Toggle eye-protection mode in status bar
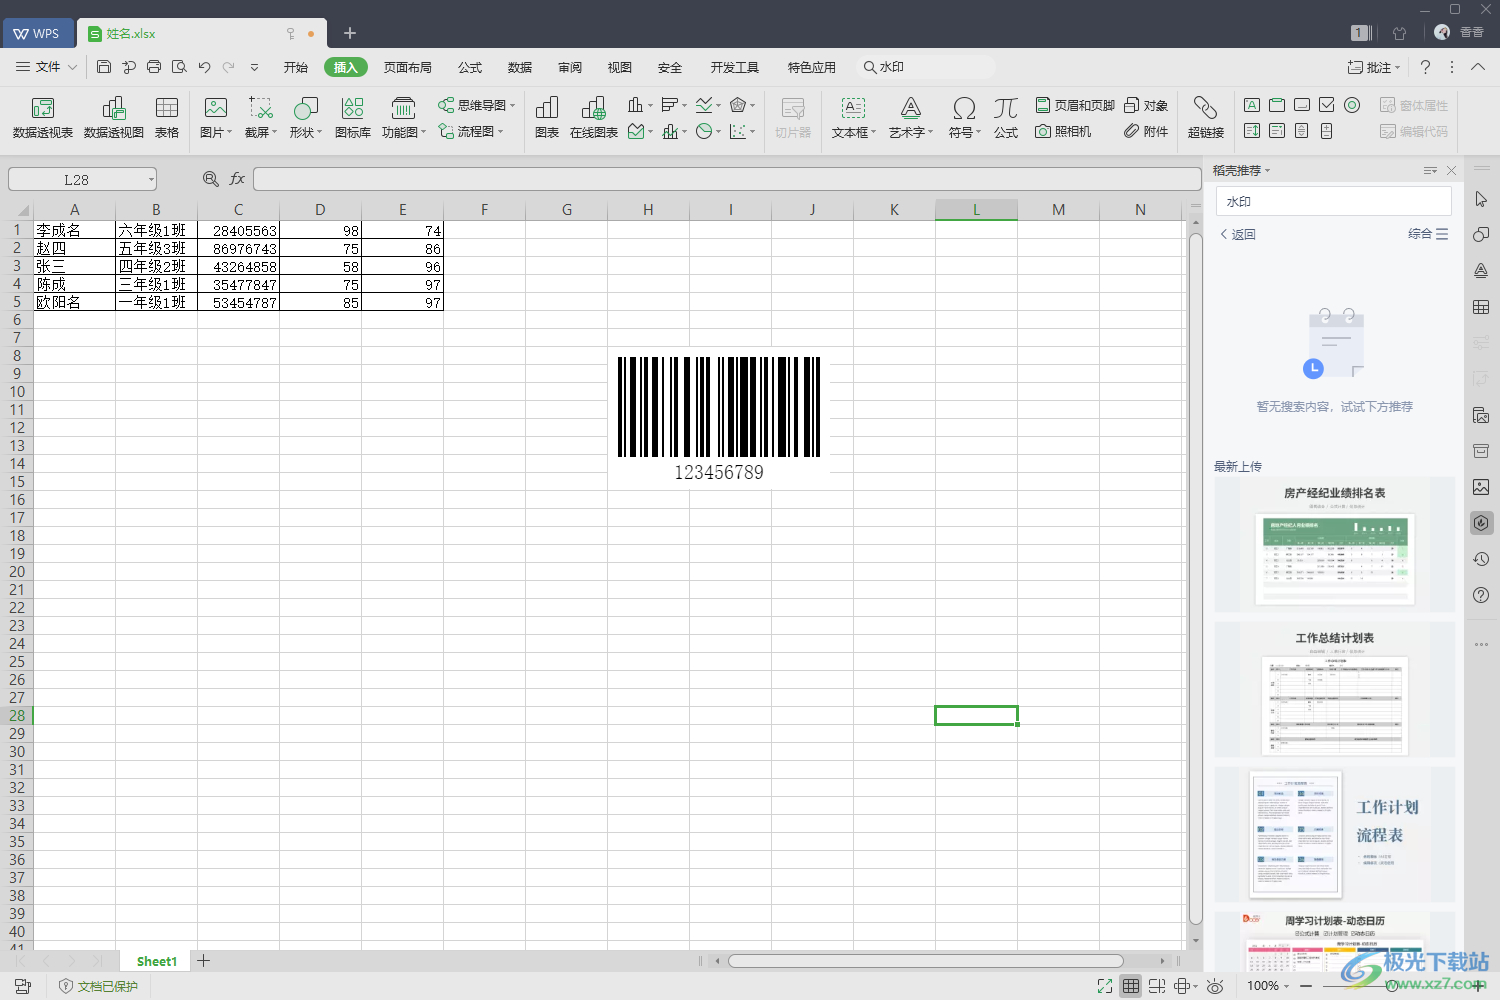This screenshot has width=1500, height=1000. (x=1215, y=986)
